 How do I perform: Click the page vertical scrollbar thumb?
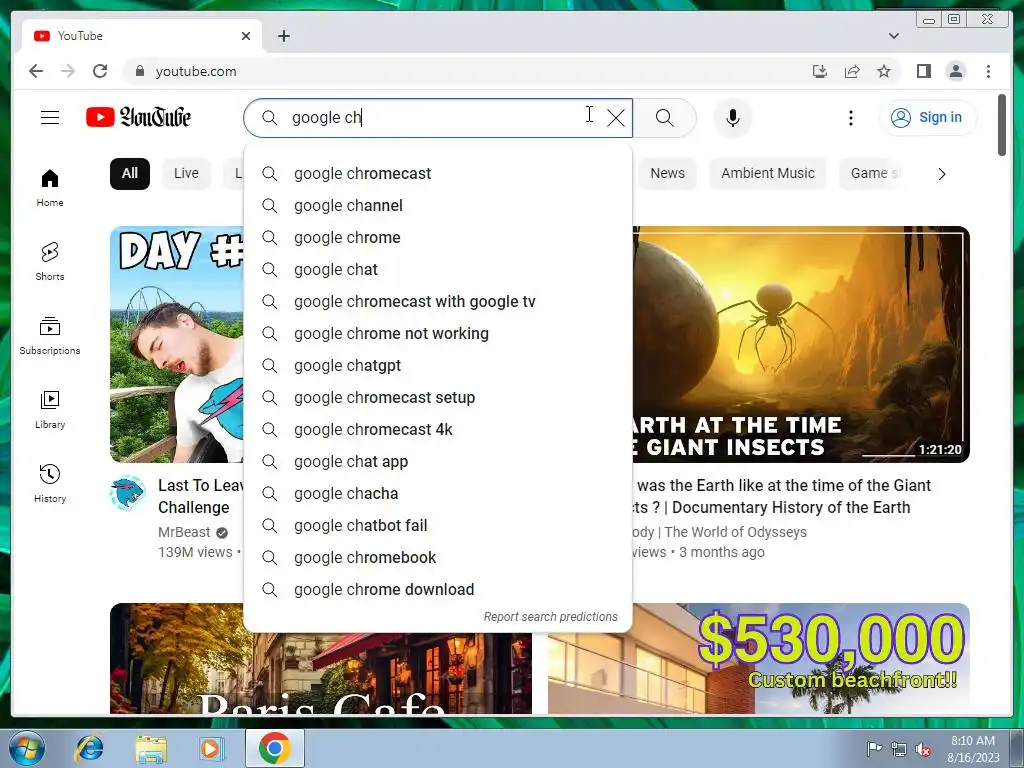coord(1002,125)
